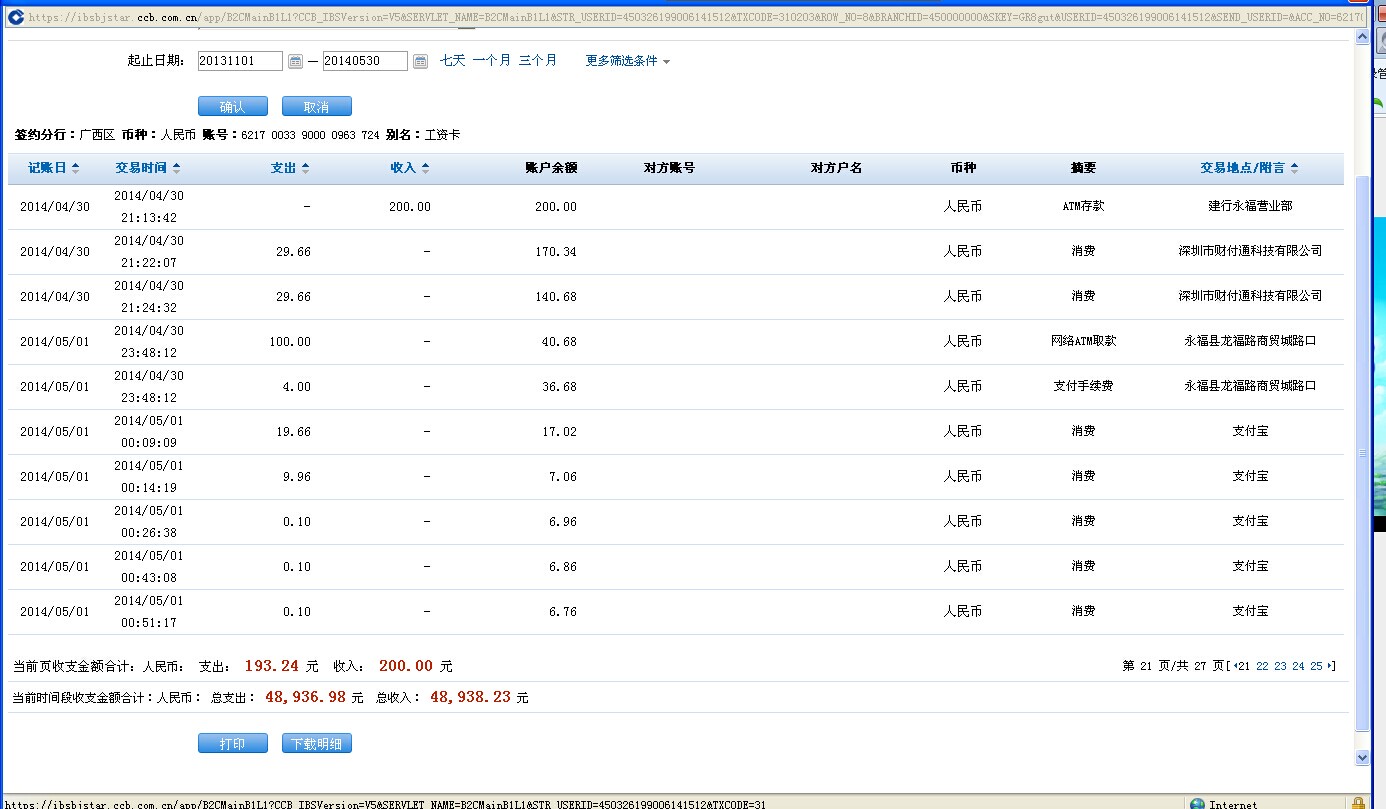Click the start date input field

click(x=240, y=61)
